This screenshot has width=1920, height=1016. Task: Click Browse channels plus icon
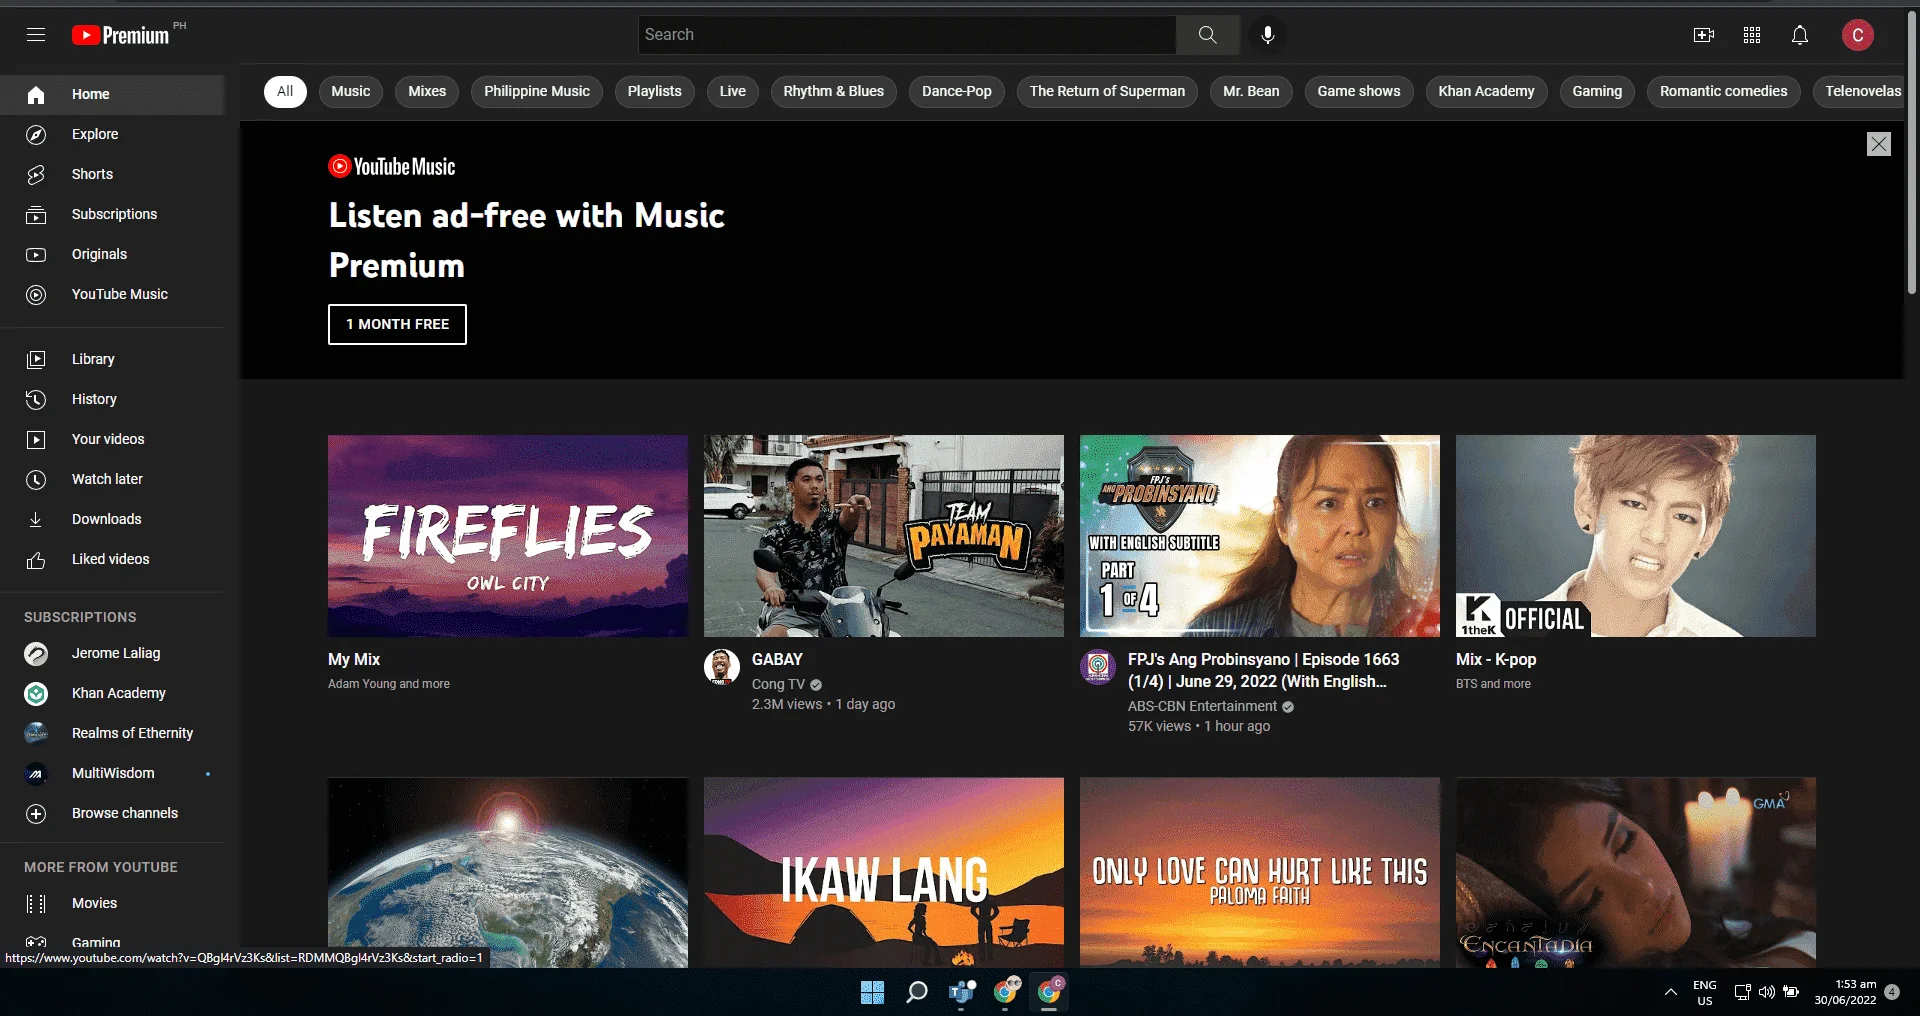coord(36,813)
